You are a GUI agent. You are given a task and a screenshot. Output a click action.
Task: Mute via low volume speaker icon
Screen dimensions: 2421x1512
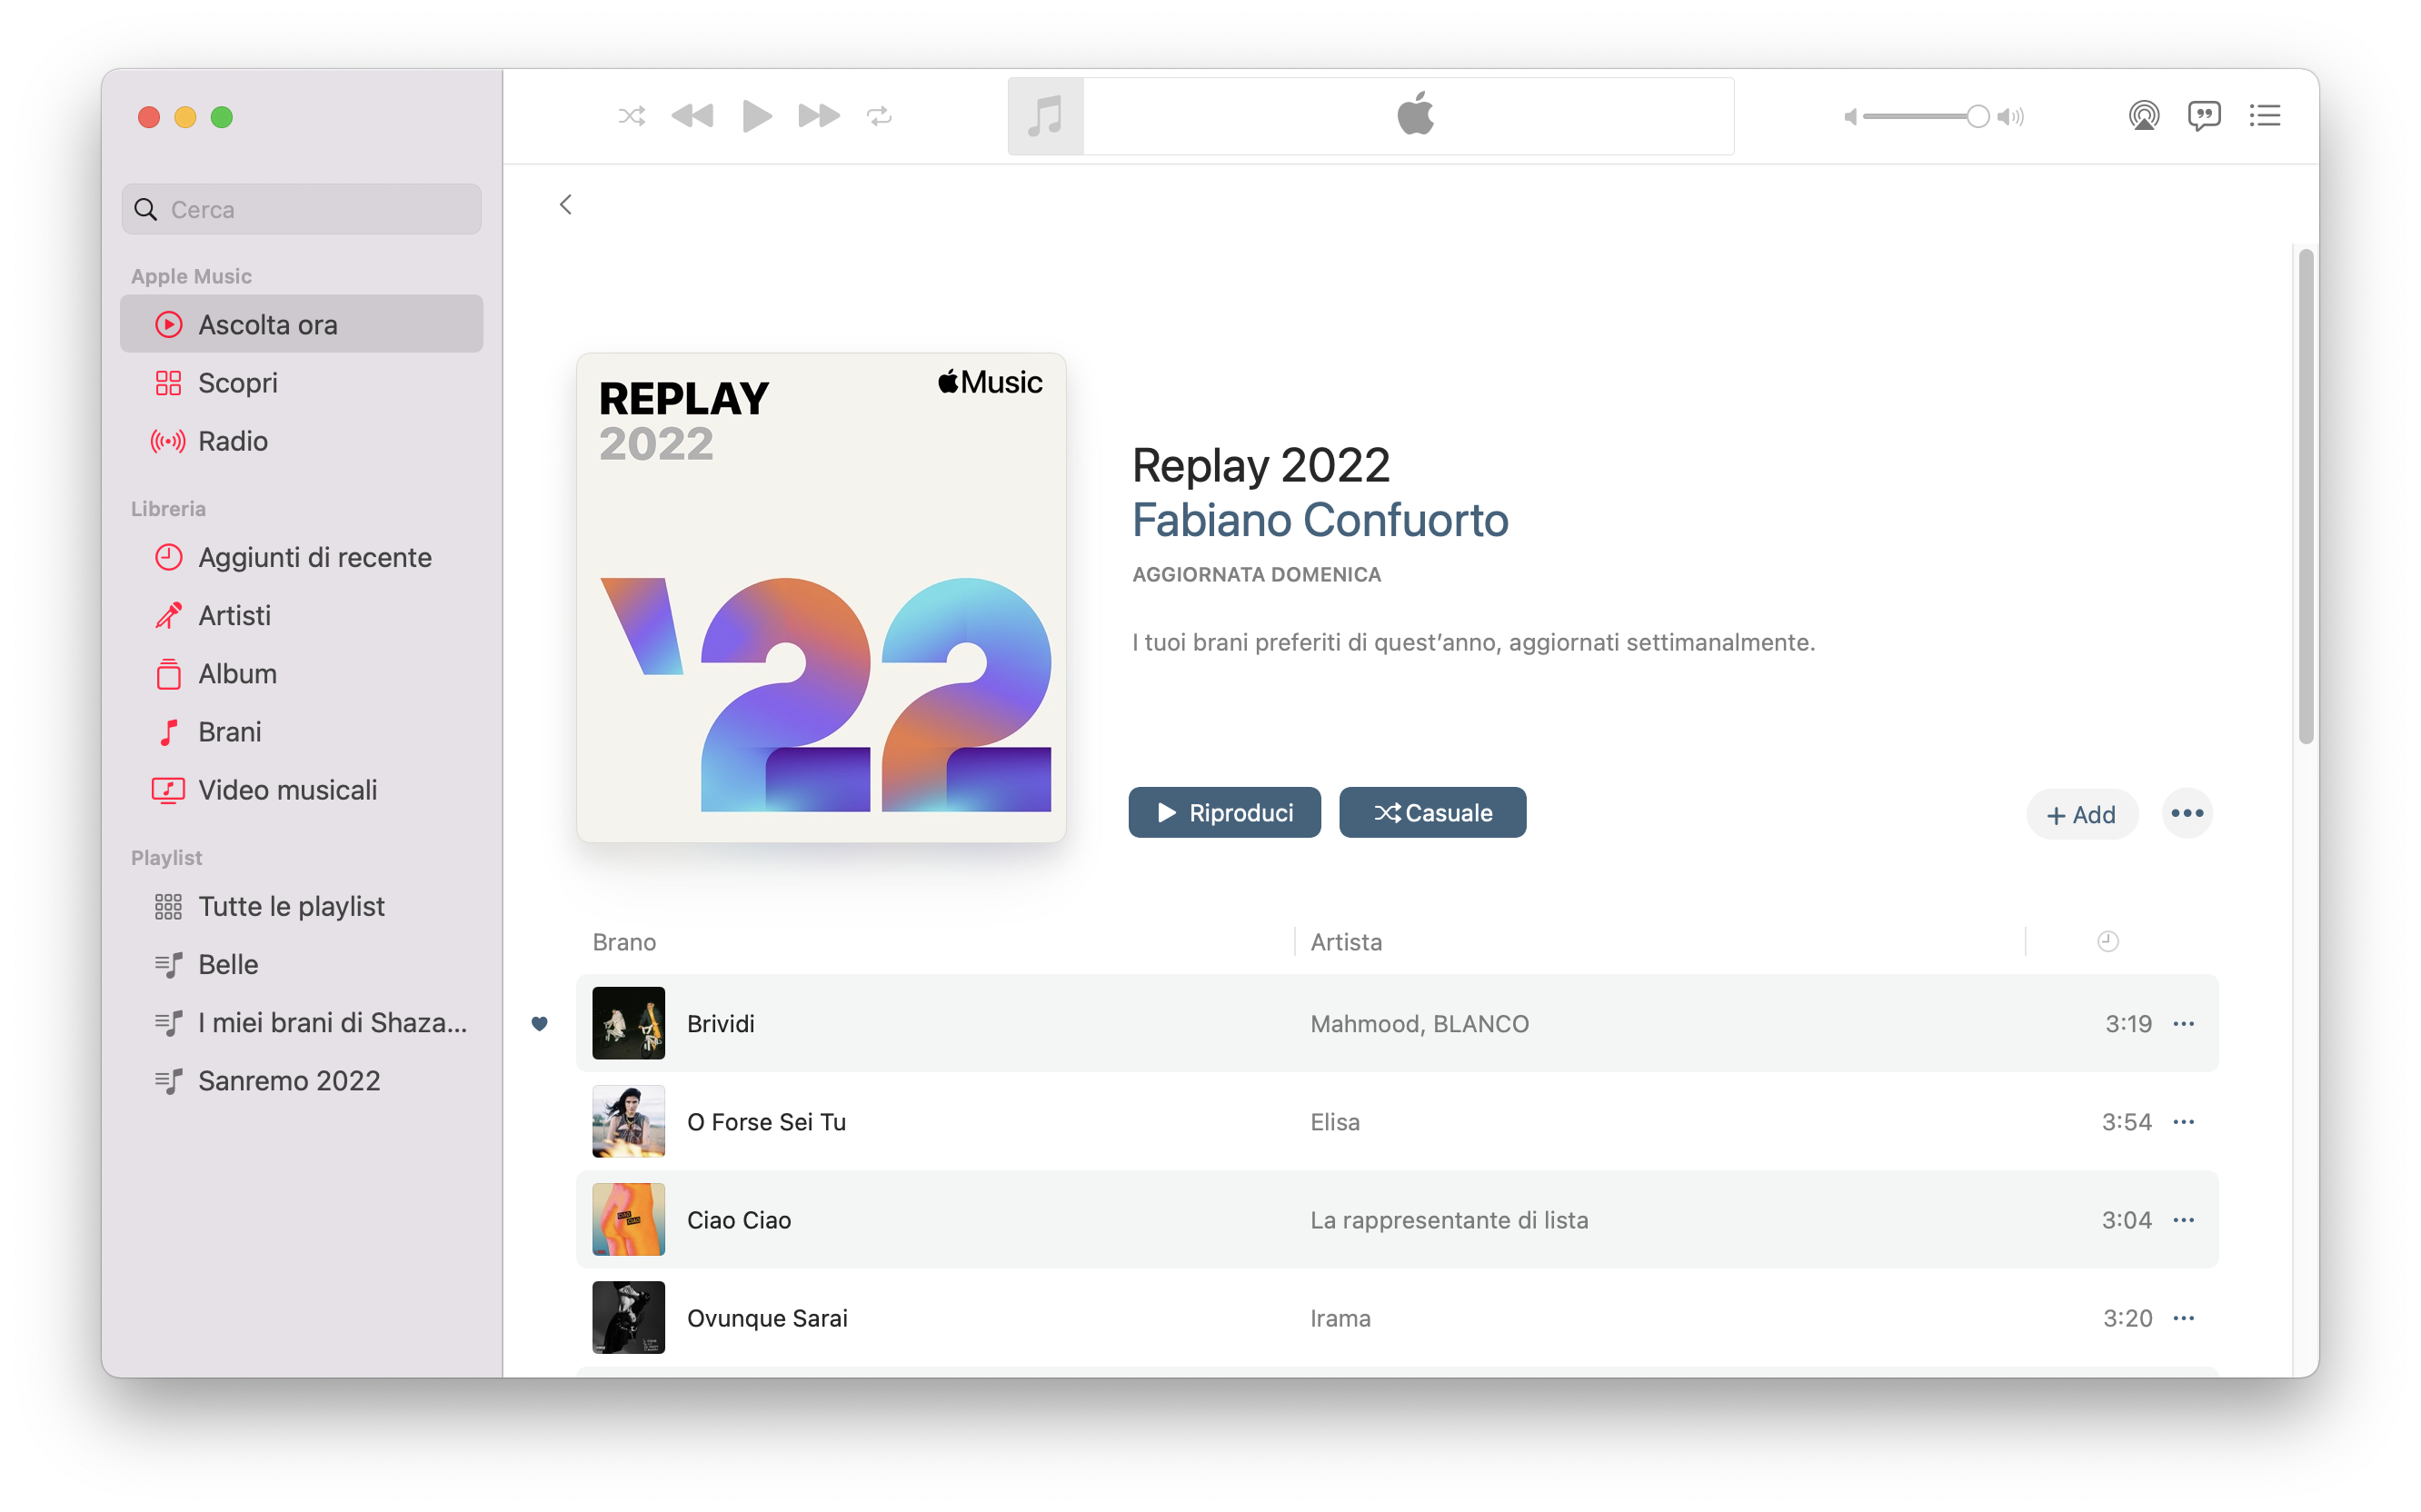[1851, 117]
